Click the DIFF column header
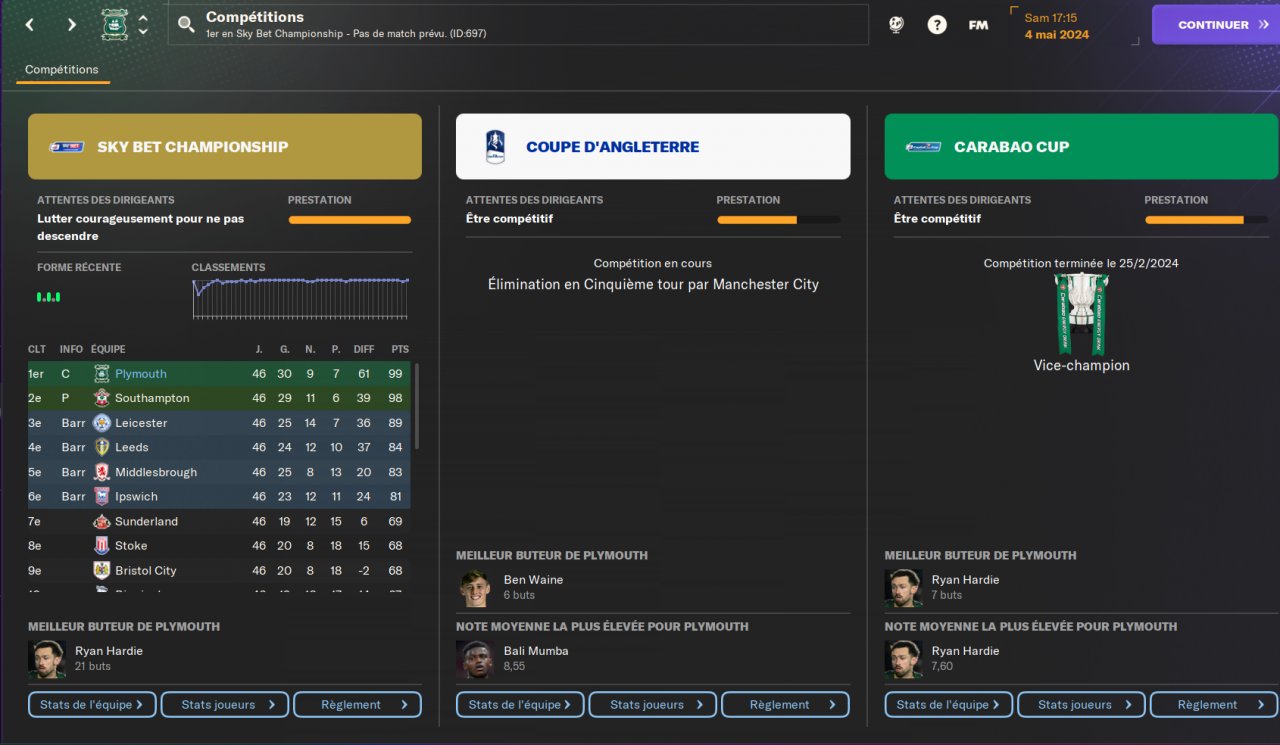1280x745 pixels. click(x=364, y=349)
